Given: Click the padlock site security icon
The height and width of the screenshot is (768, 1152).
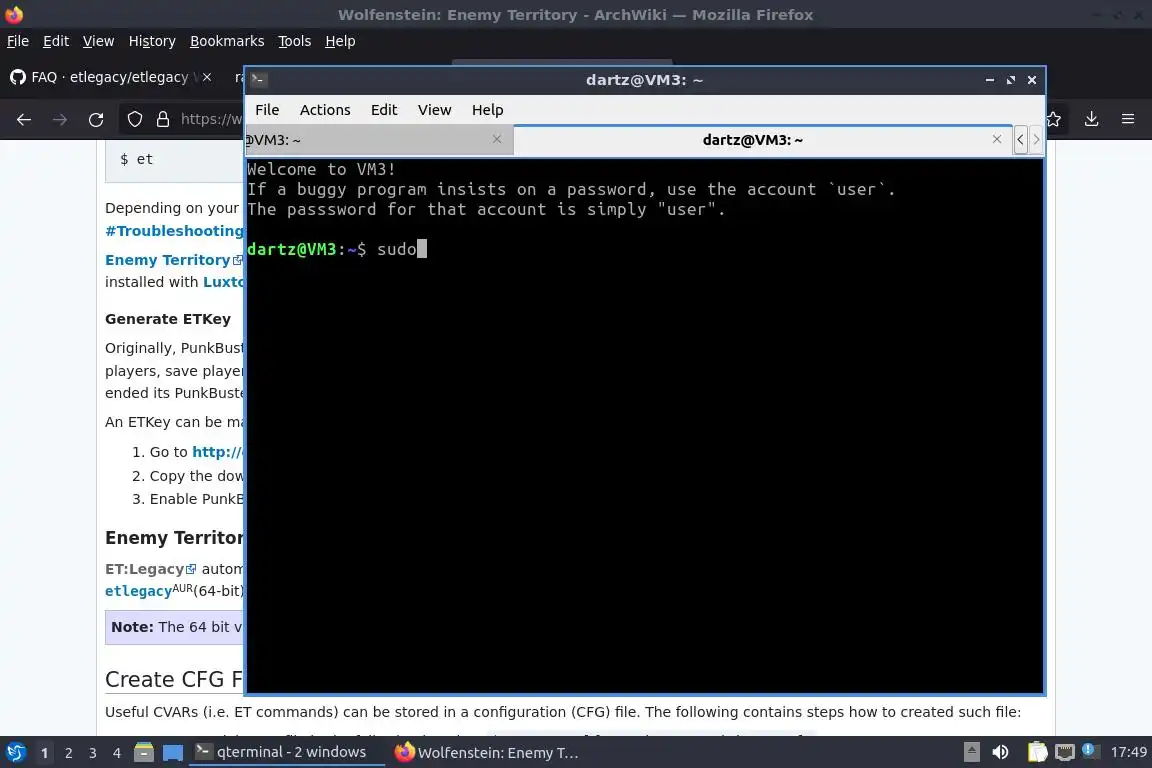Looking at the screenshot, I should tap(163, 119).
